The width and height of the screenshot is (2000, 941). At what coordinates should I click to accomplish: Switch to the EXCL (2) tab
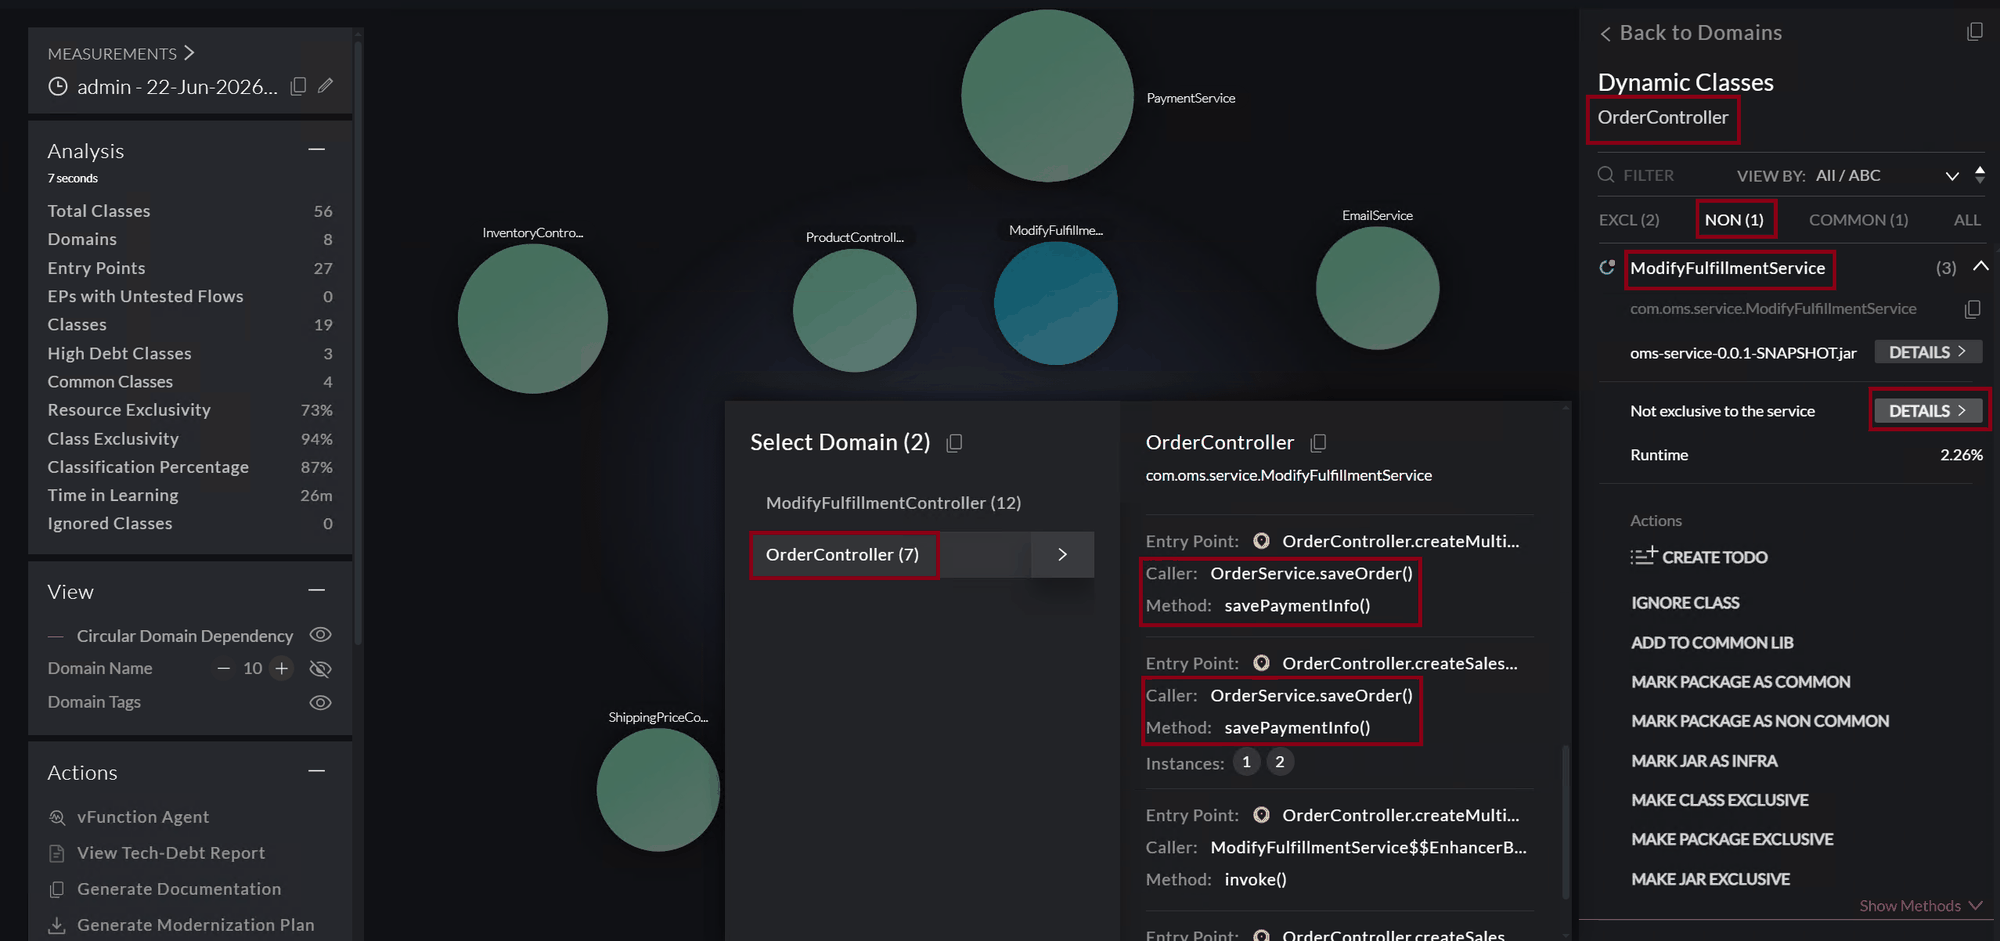point(1629,219)
